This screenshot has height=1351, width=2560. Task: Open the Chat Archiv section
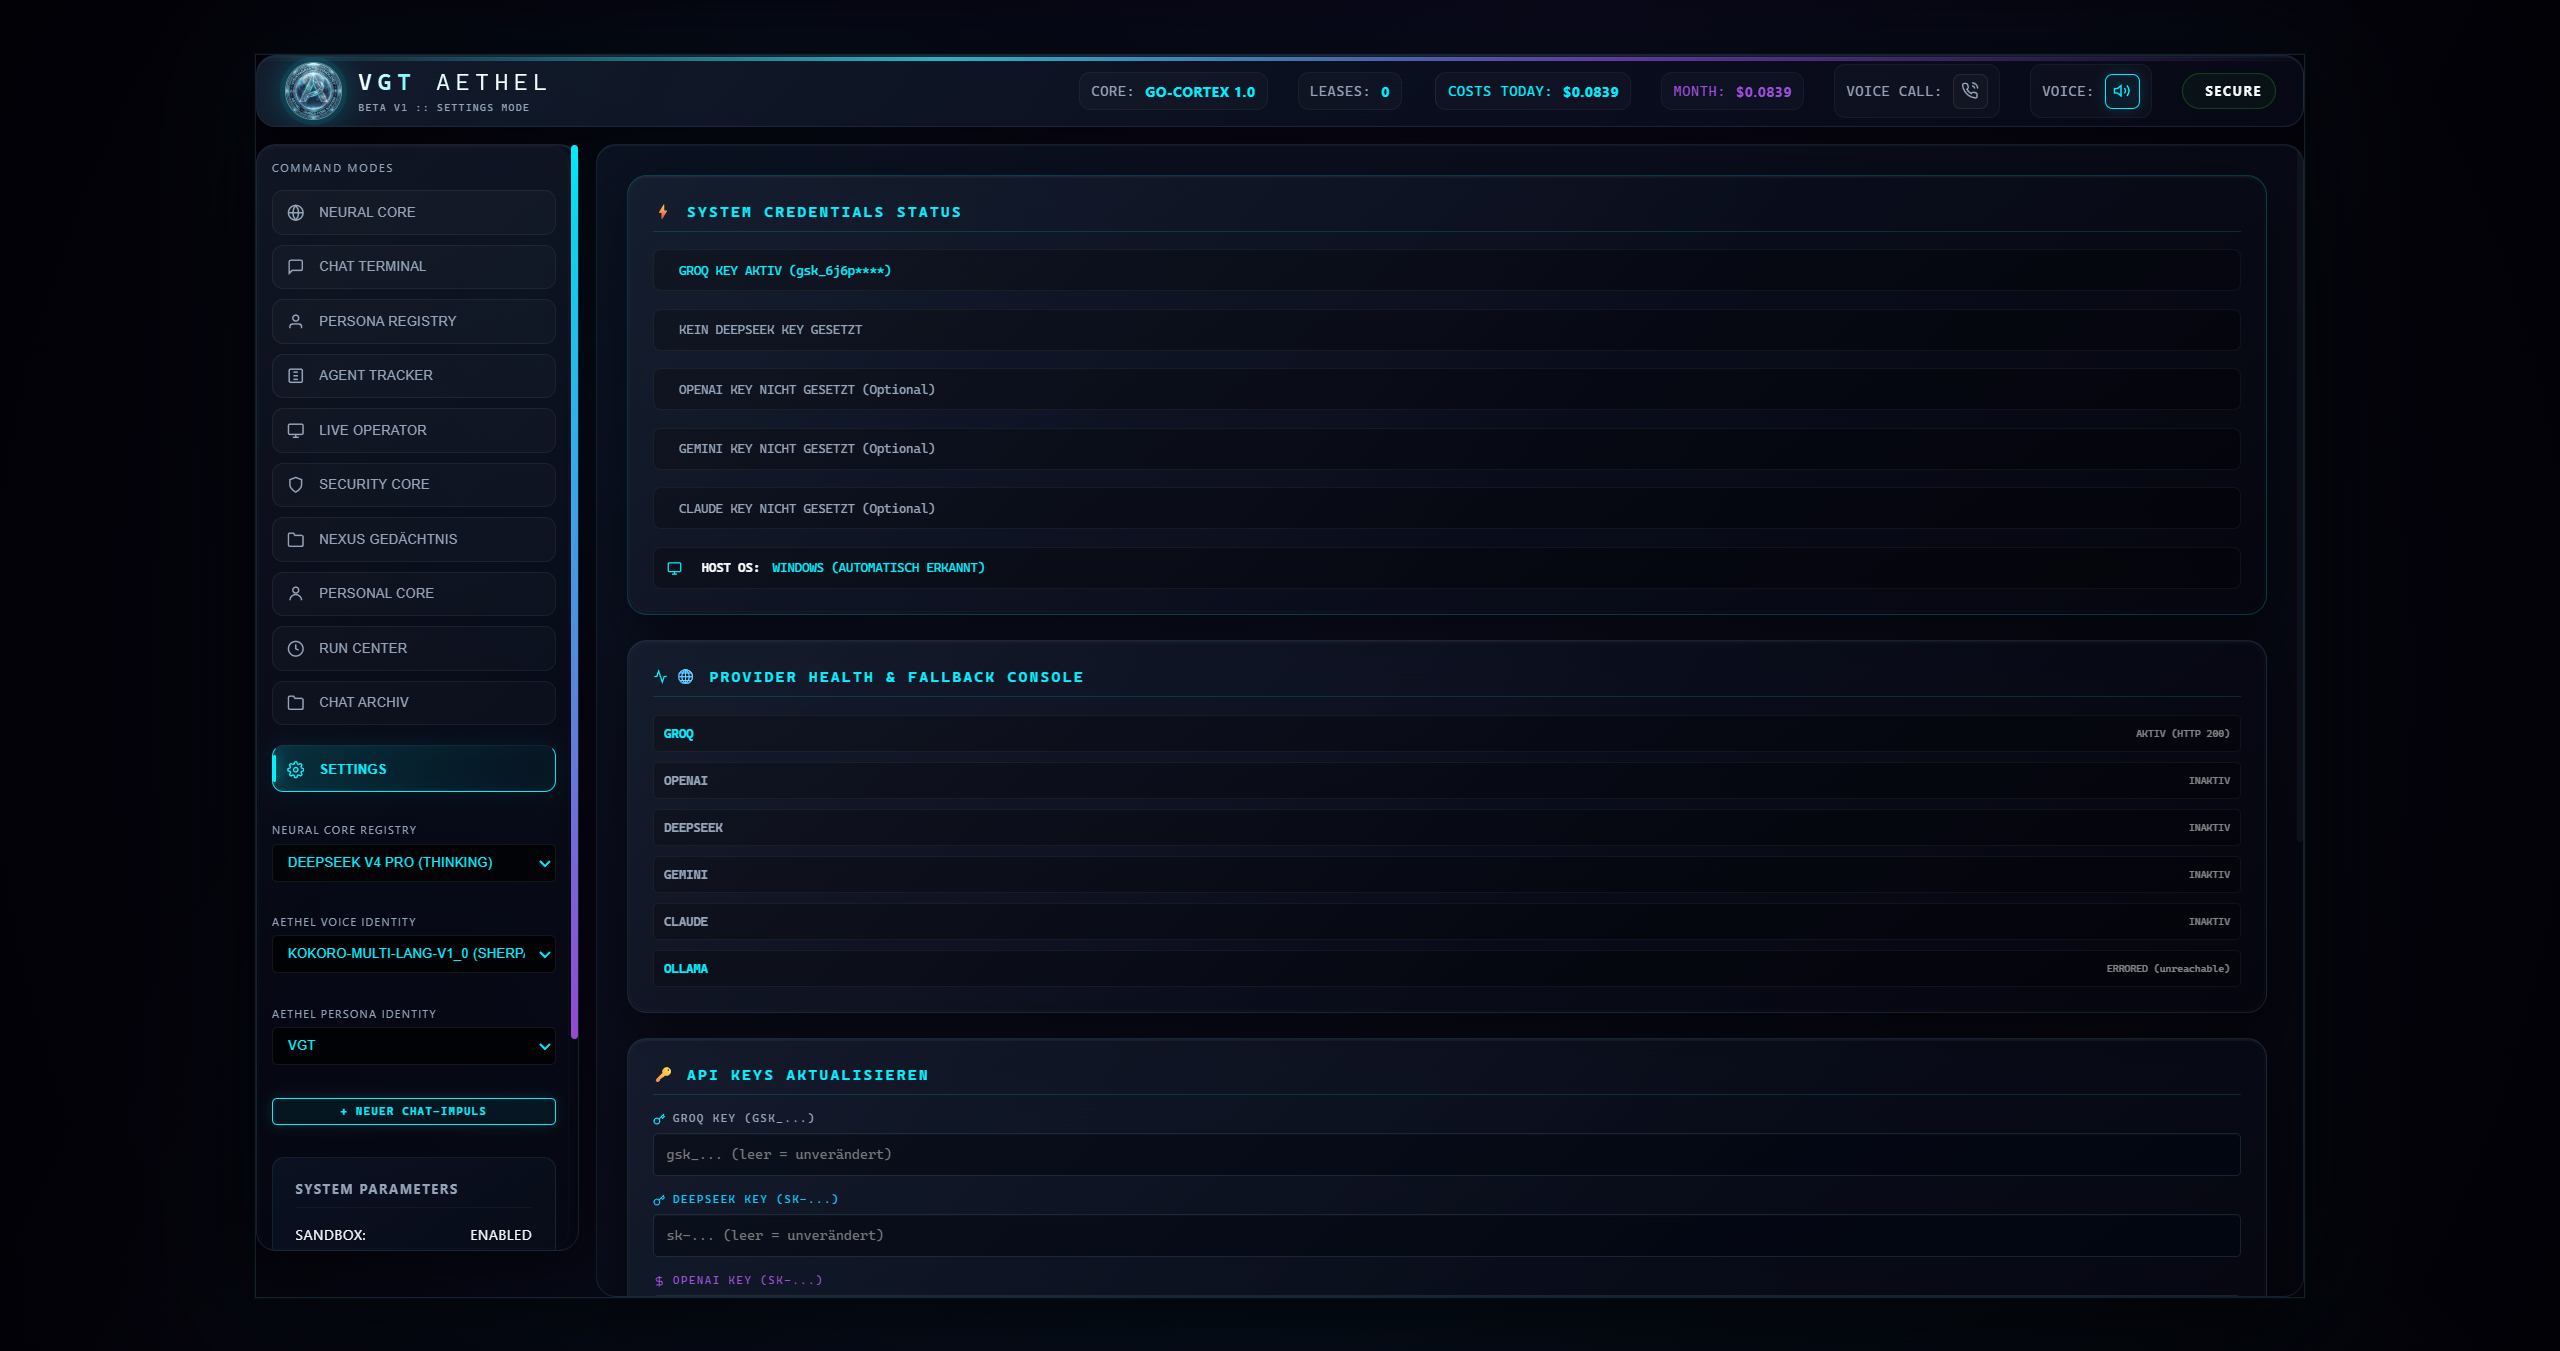[414, 703]
